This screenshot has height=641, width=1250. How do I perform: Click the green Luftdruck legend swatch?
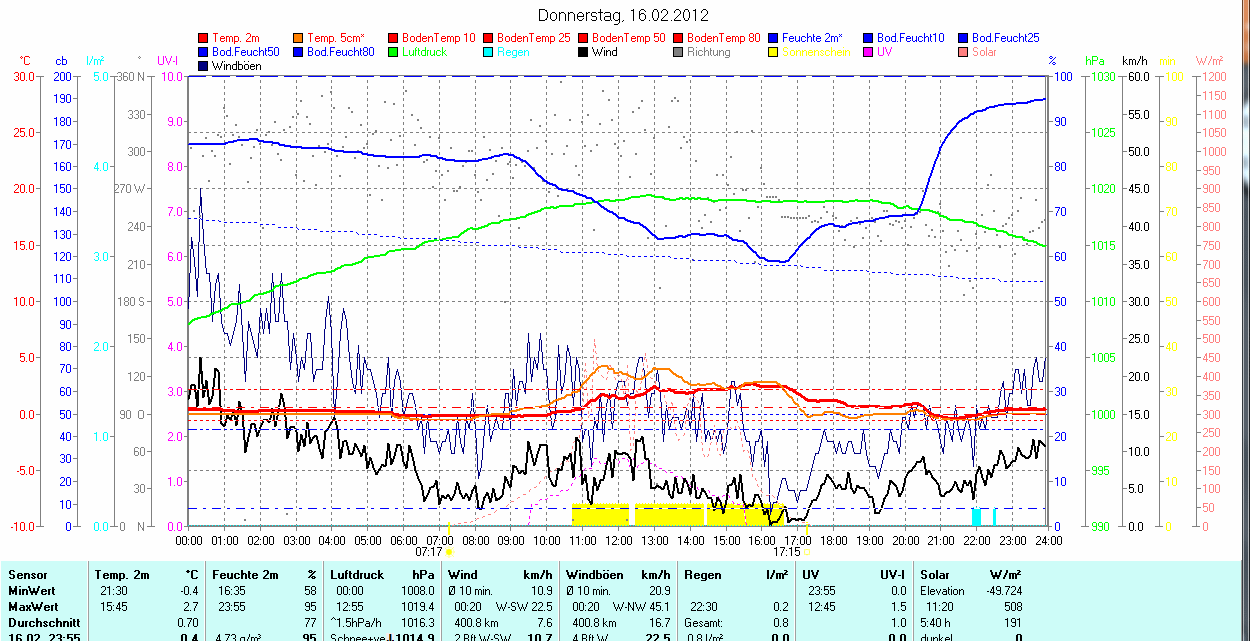[x=393, y=52]
